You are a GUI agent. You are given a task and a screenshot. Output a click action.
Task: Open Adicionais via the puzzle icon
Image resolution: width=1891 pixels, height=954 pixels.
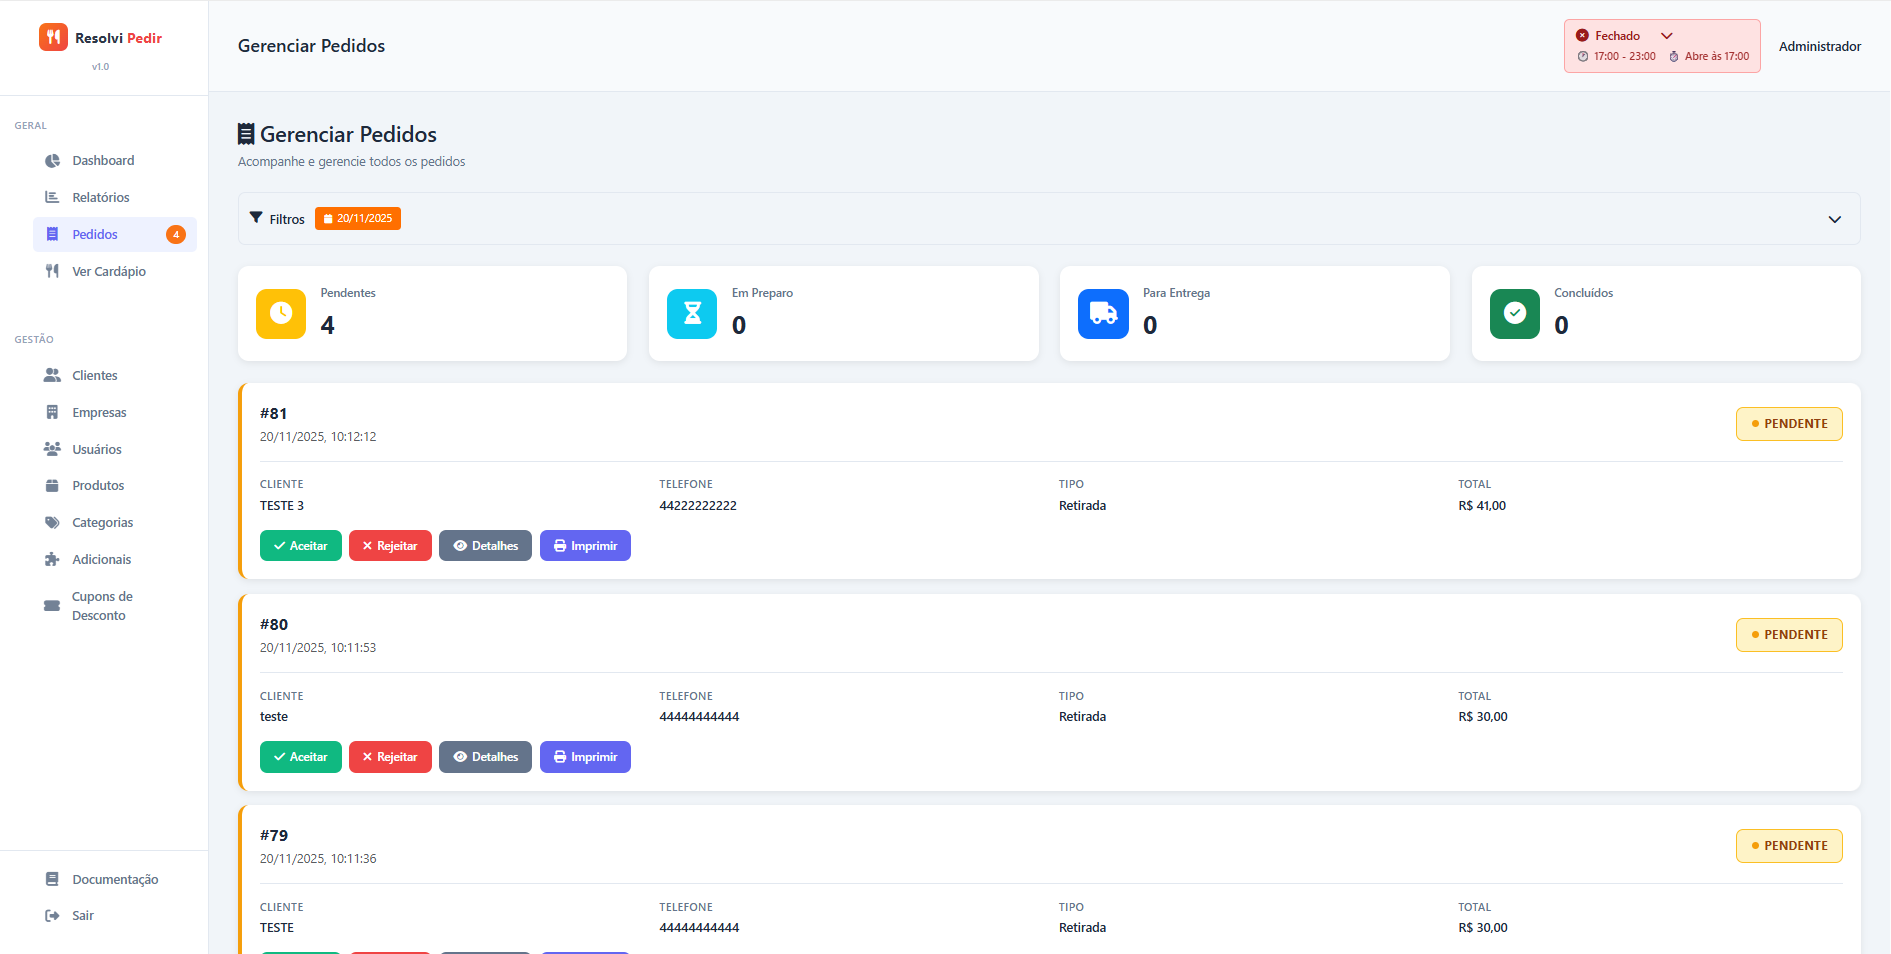click(52, 559)
